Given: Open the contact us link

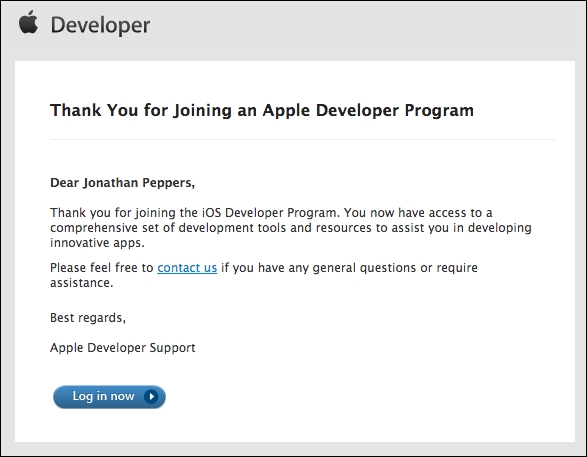Looking at the screenshot, I should click(187, 268).
